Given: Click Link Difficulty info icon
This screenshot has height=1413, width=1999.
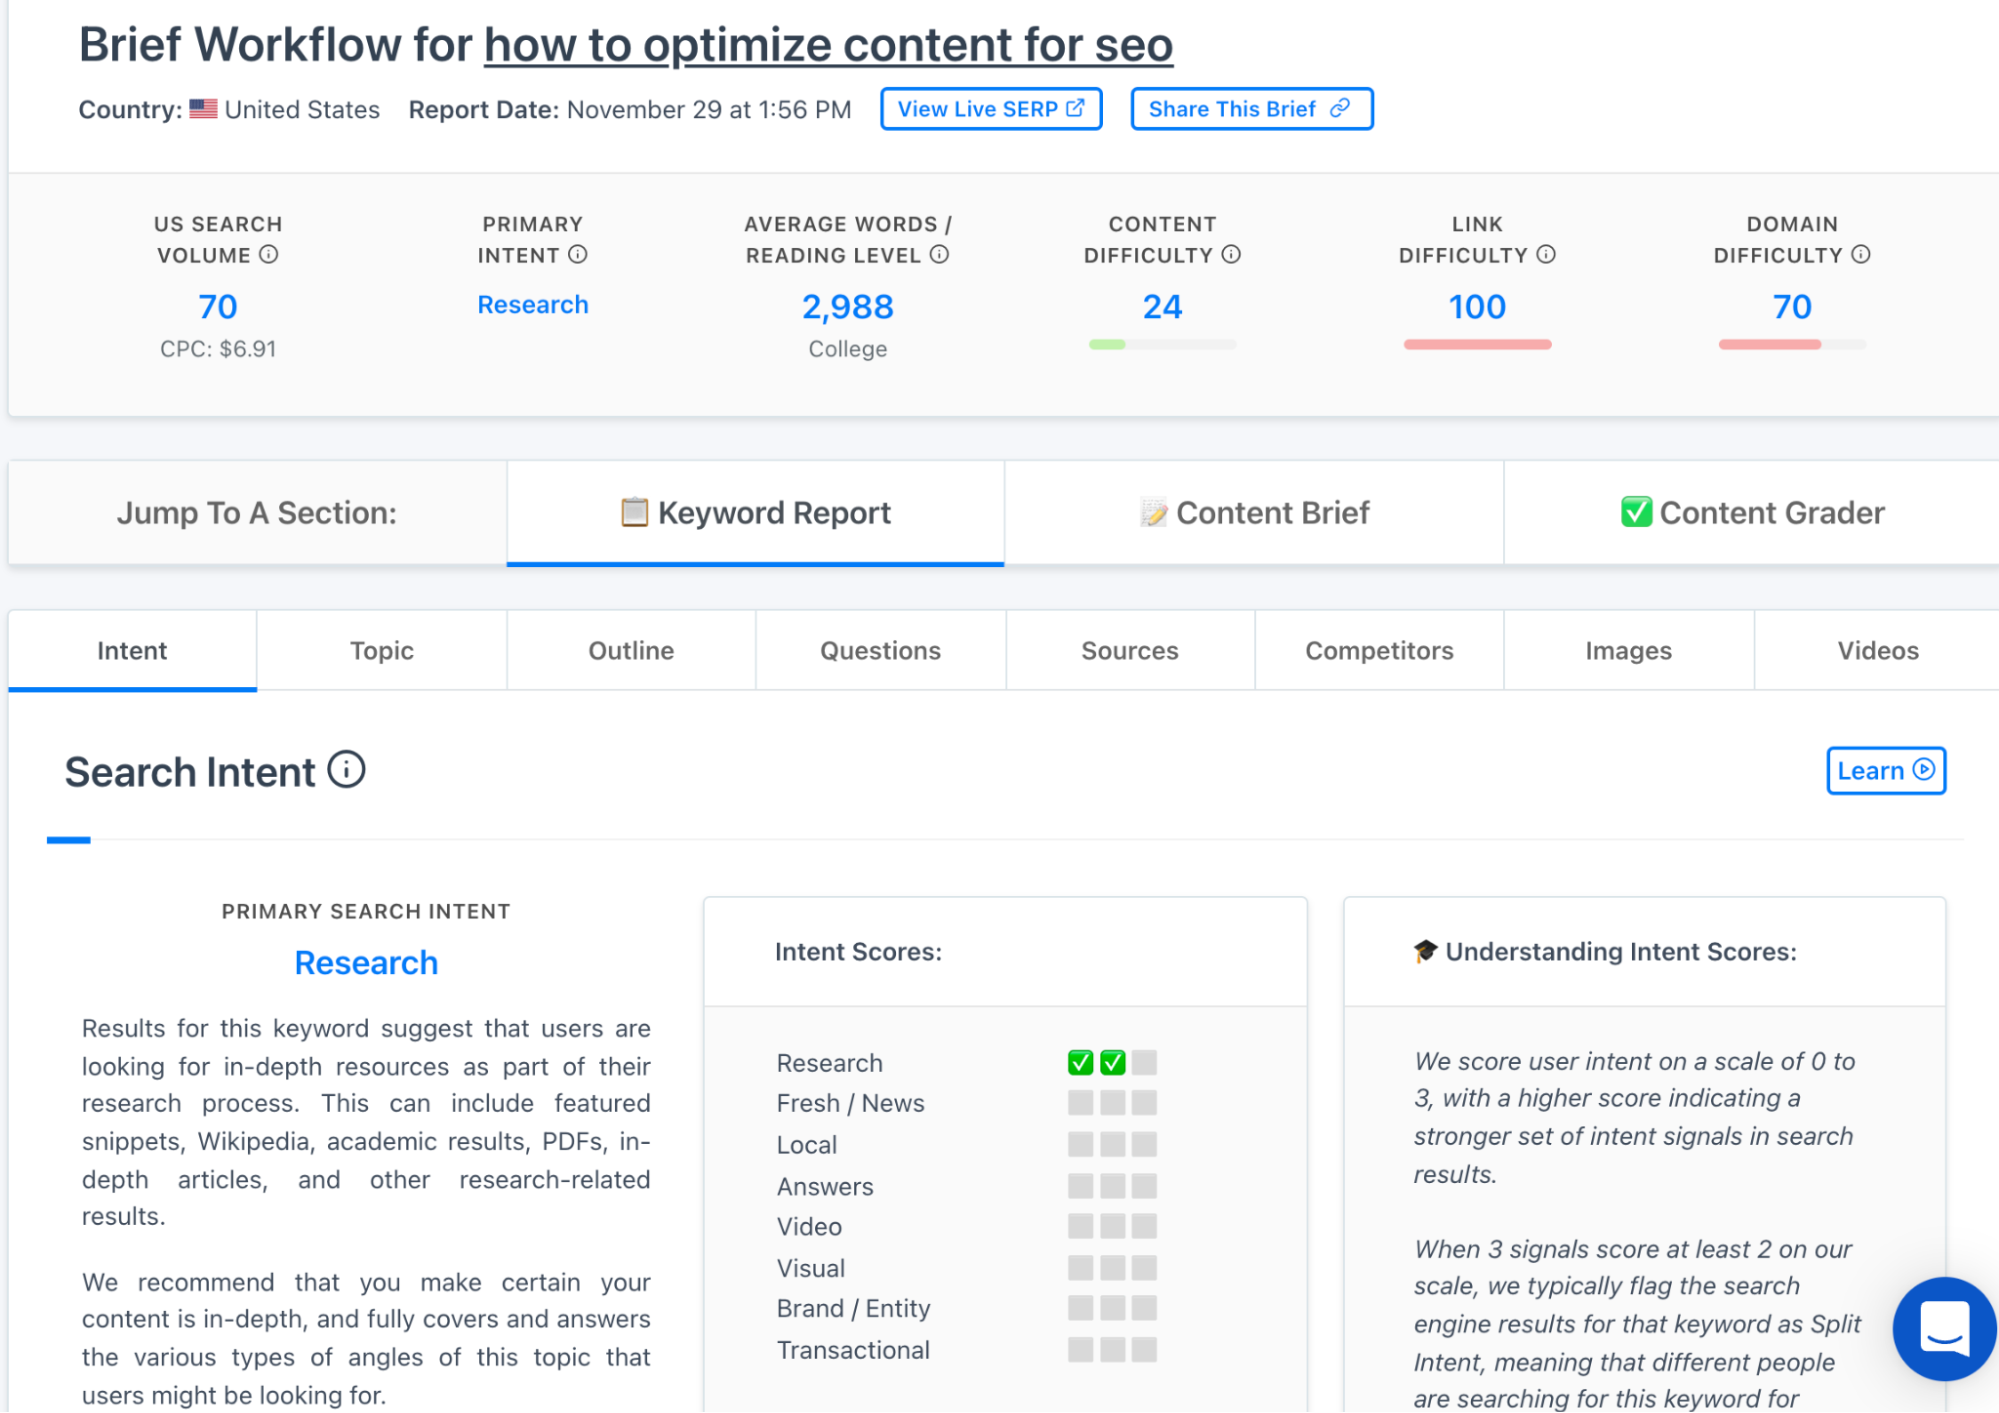Looking at the screenshot, I should coord(1546,255).
